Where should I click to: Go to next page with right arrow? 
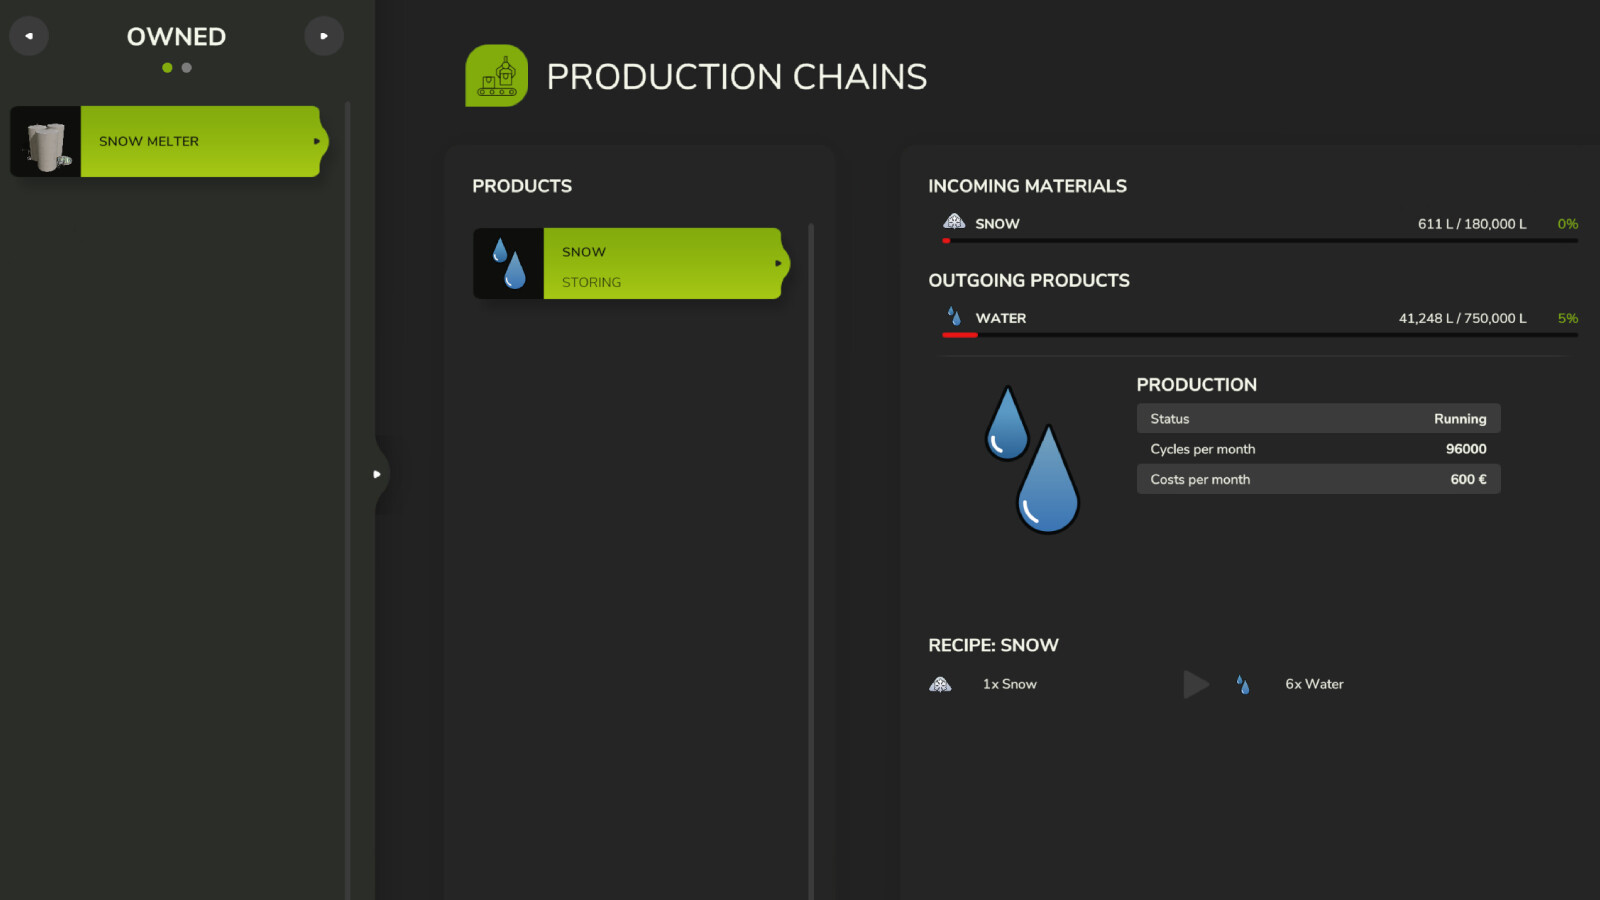point(323,36)
